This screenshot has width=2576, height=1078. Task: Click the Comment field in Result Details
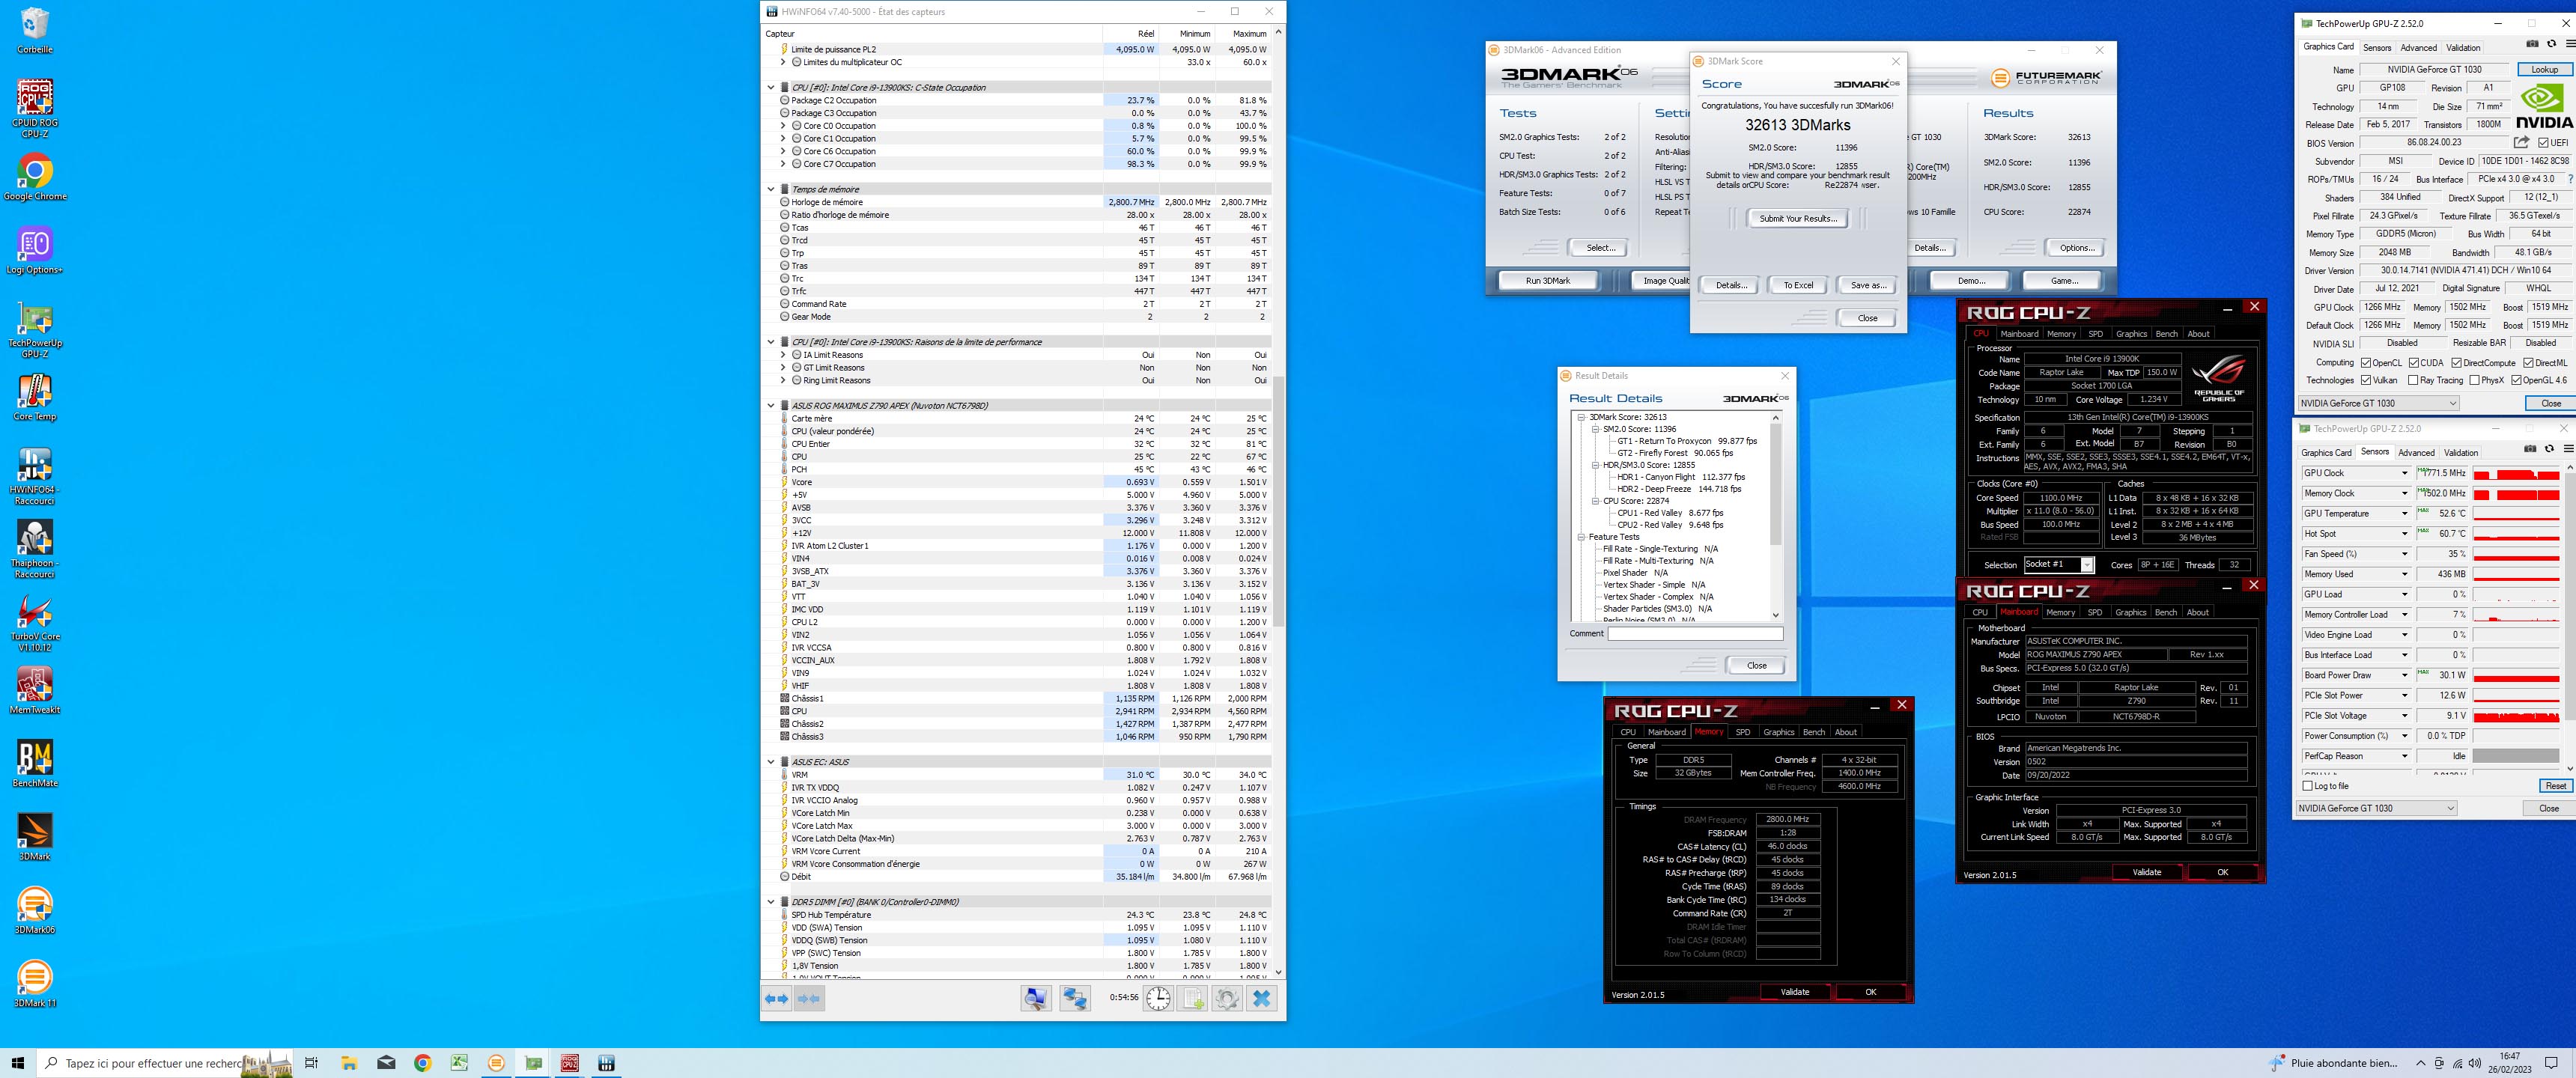point(1695,634)
